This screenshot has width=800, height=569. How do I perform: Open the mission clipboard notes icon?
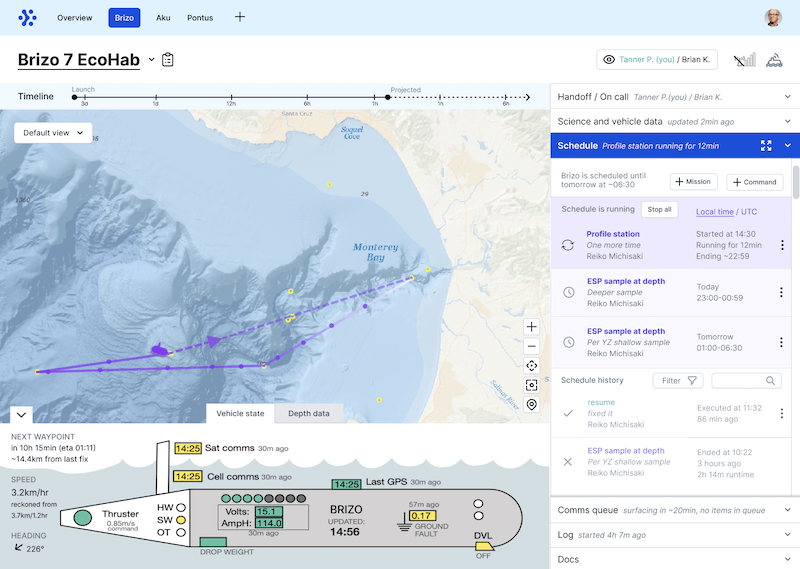point(168,60)
